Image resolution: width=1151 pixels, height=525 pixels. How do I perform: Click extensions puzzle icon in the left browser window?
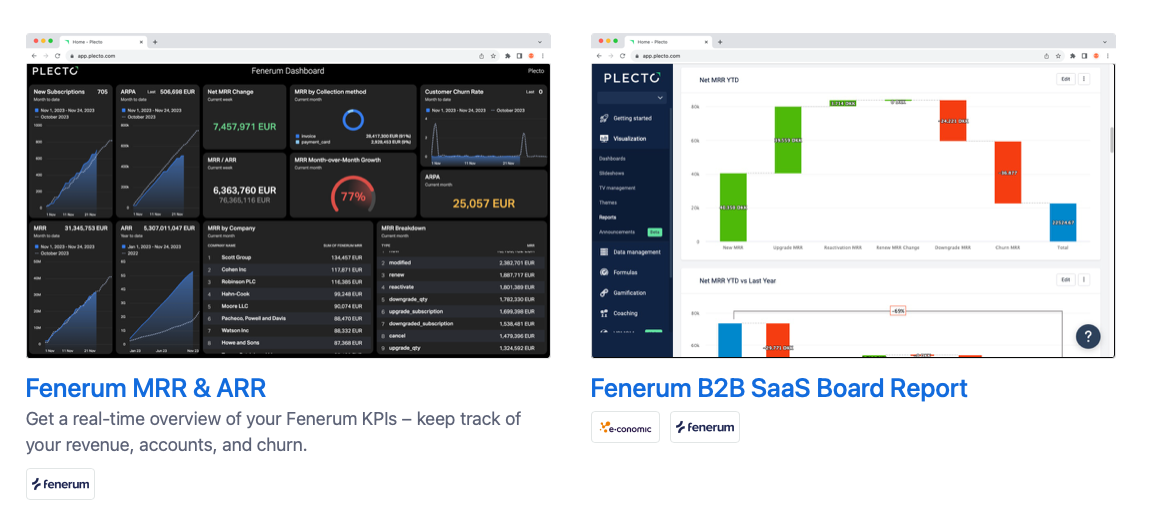(507, 56)
